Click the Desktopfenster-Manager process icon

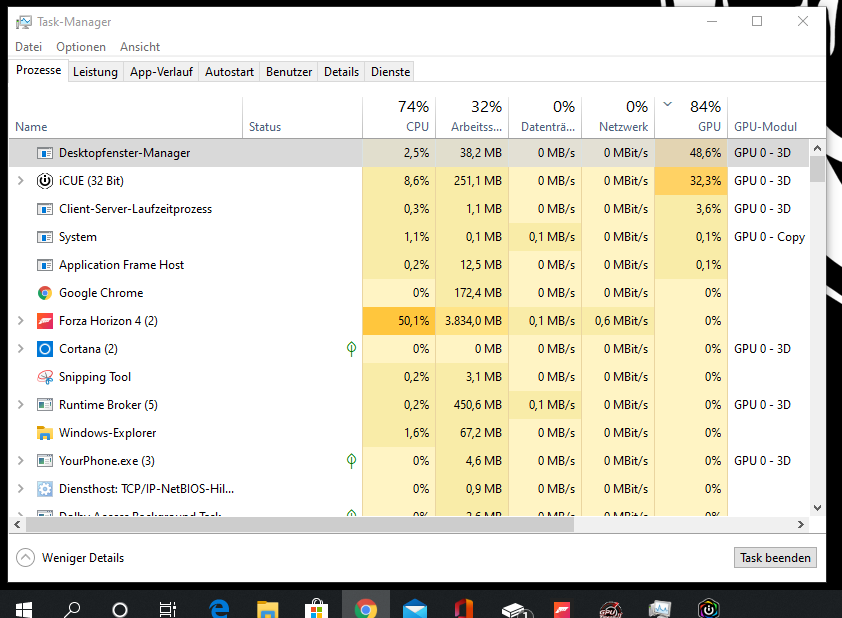(45, 153)
